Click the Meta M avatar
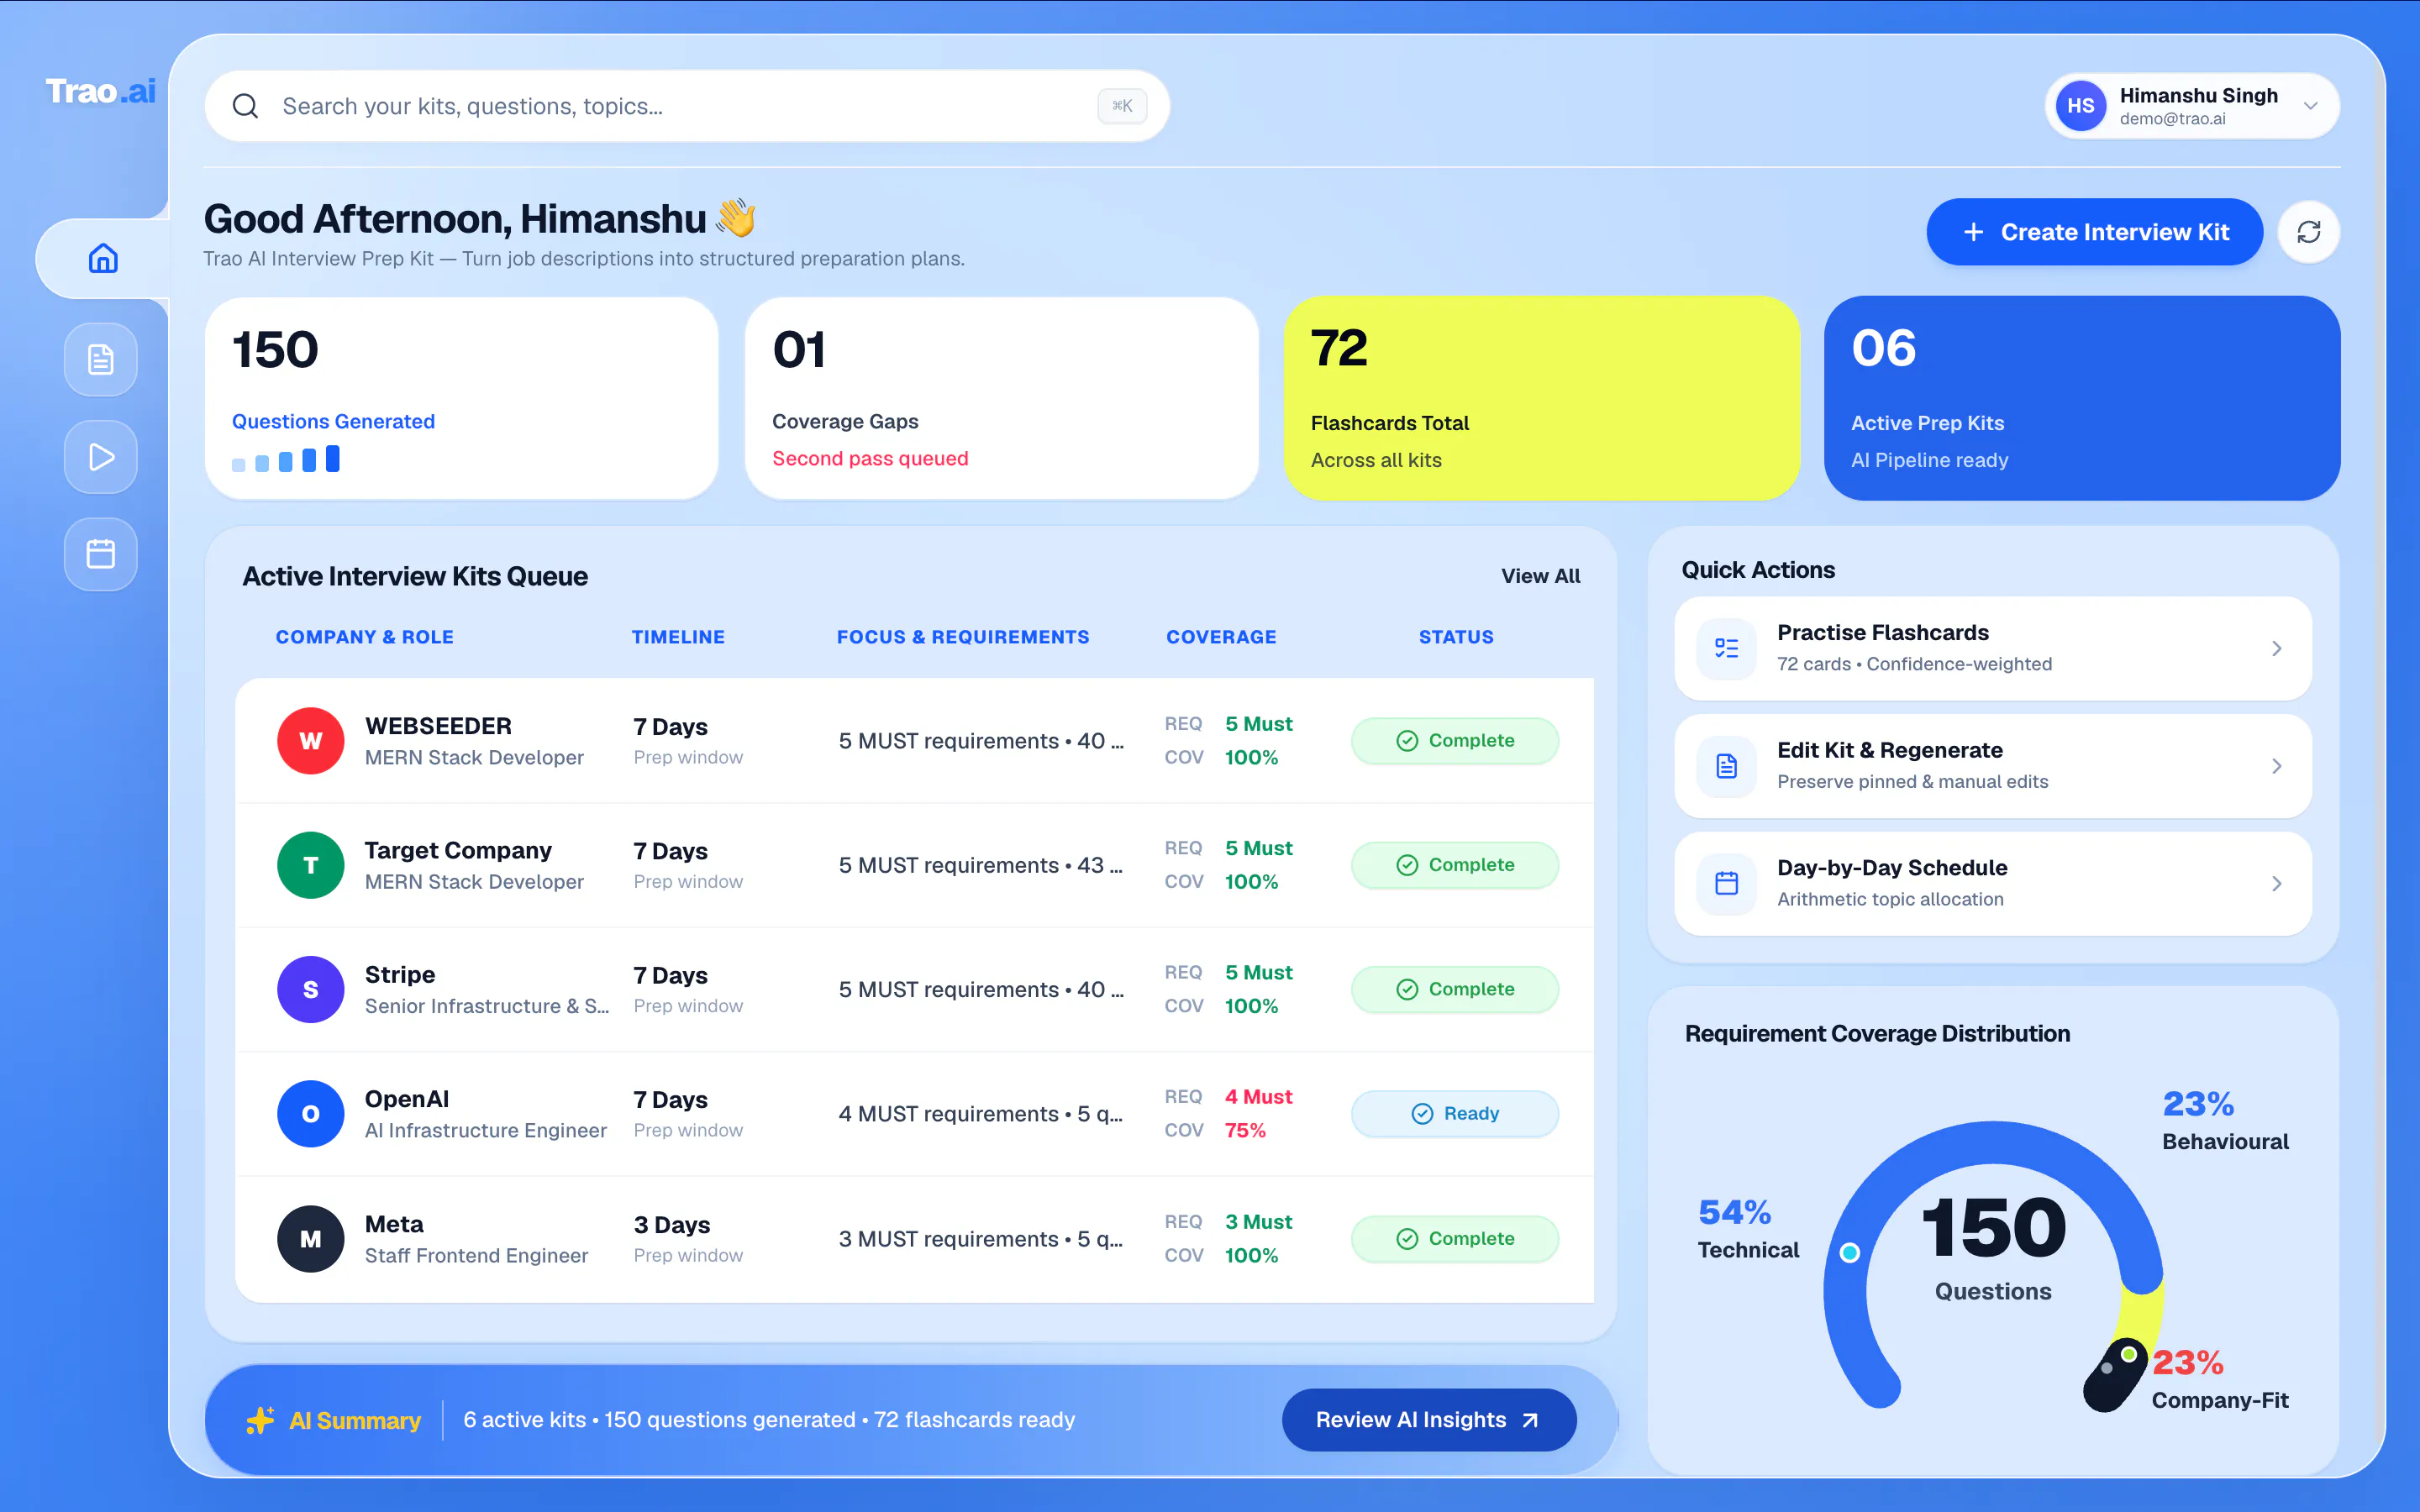 click(311, 1238)
